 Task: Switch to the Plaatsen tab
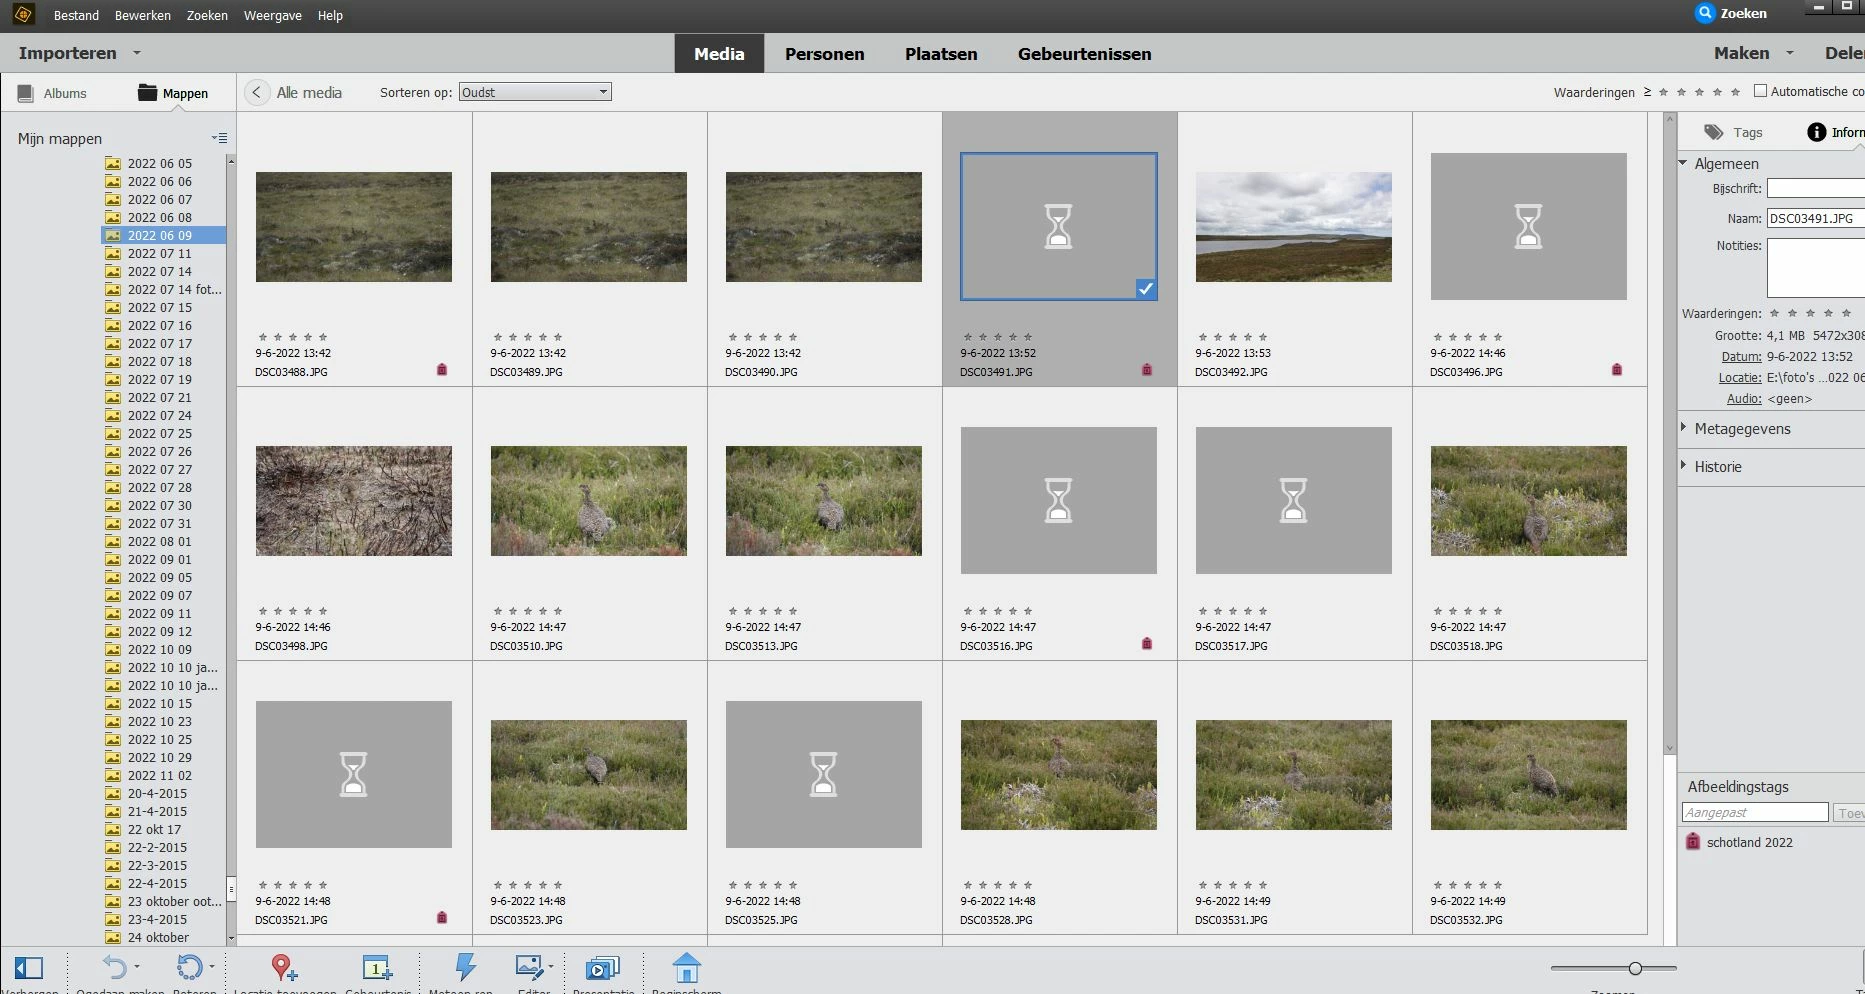[x=941, y=54]
